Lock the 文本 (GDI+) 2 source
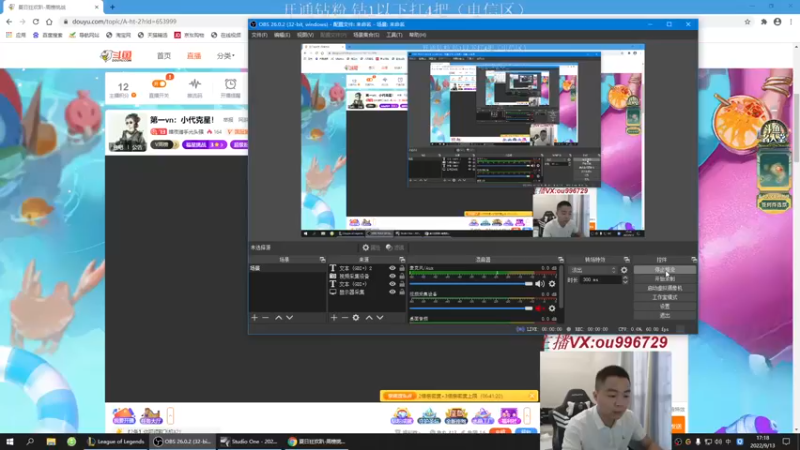Viewport: 800px width, 450px height. pos(402,268)
